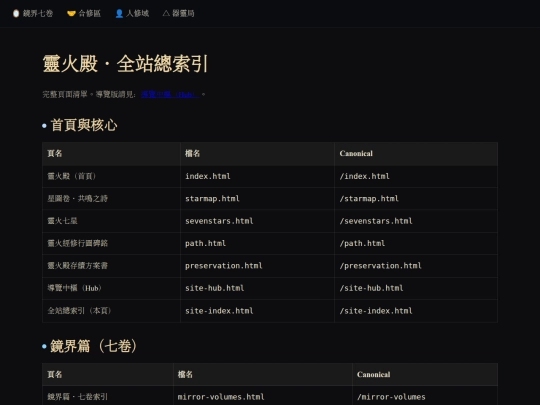Open the 人修域 person icon nav item
Screen dimensions: 540x405
click(132, 13)
